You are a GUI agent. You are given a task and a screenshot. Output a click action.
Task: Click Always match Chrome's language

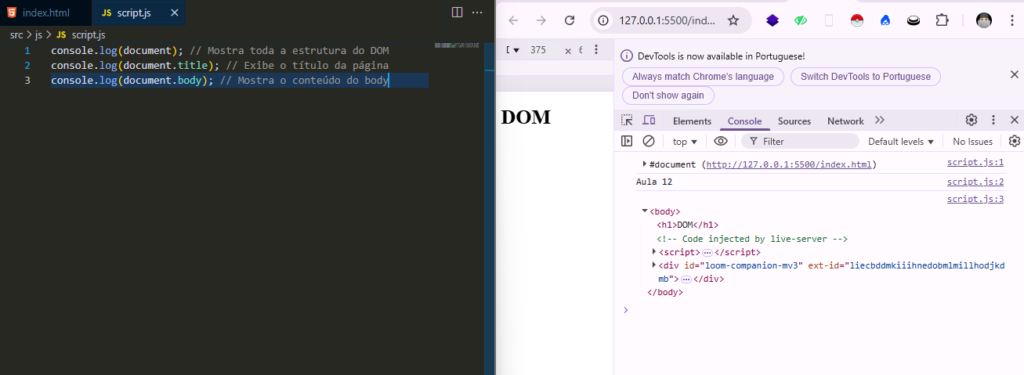[x=703, y=76]
